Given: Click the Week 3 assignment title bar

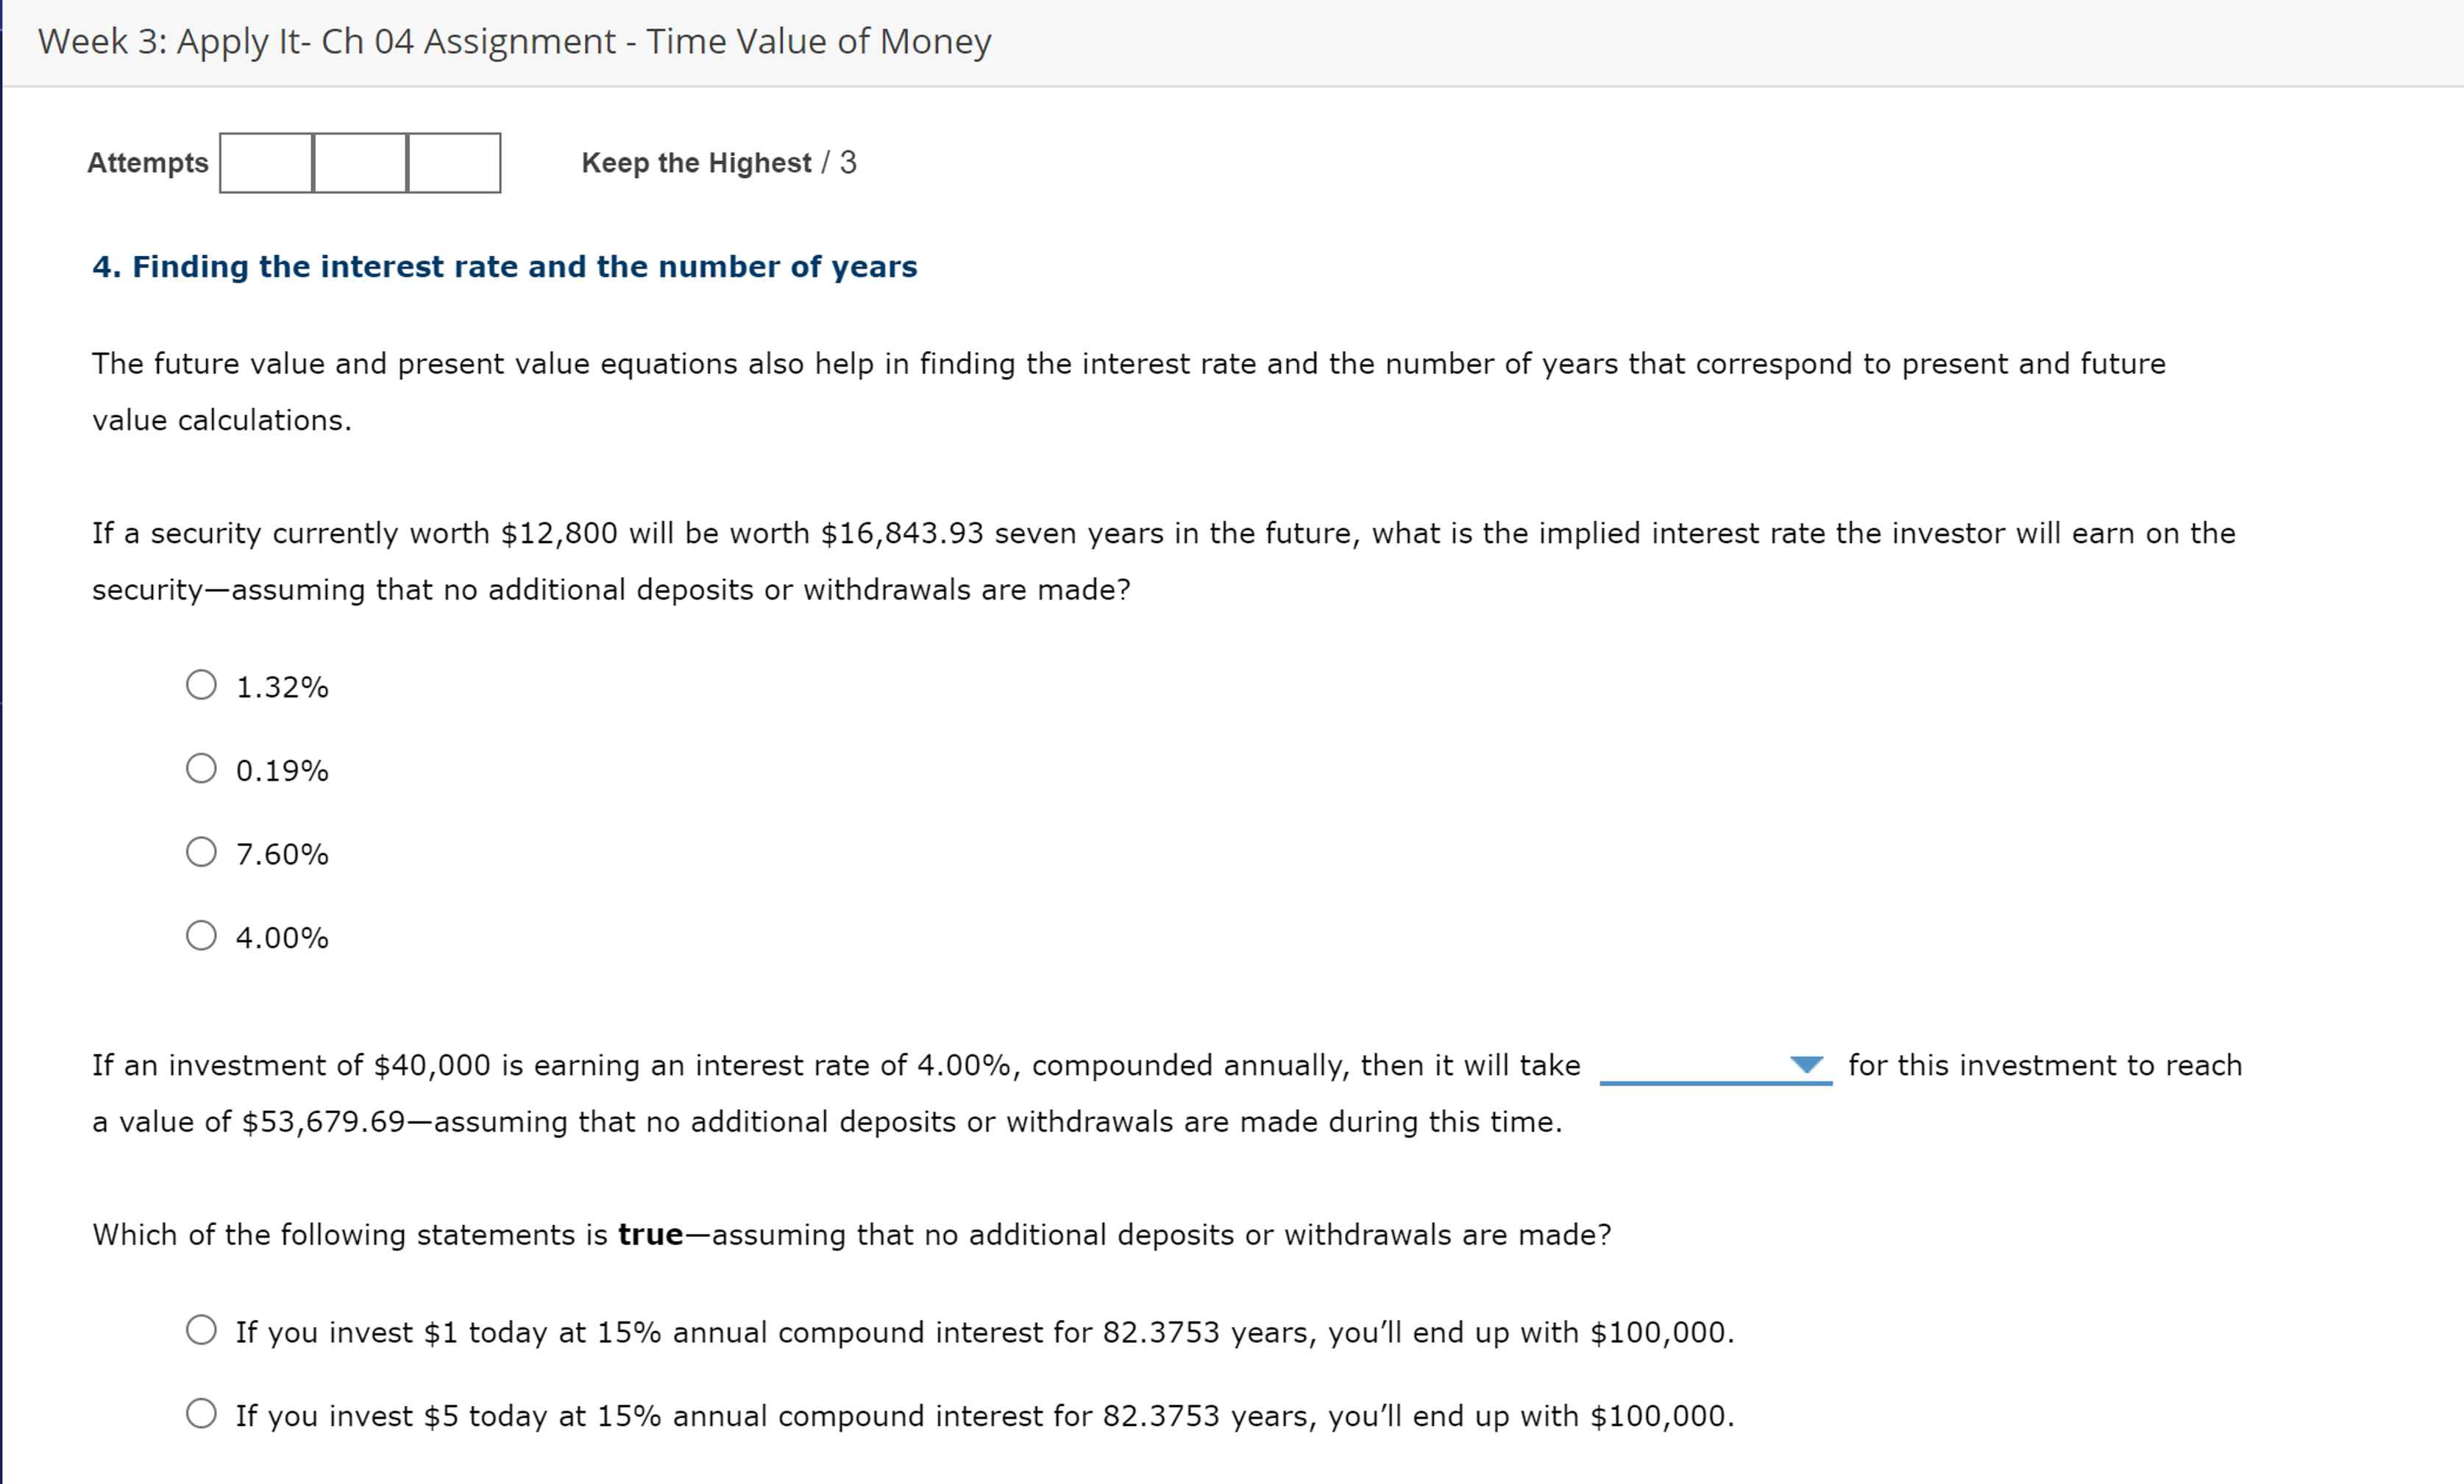Looking at the screenshot, I should [x=515, y=41].
